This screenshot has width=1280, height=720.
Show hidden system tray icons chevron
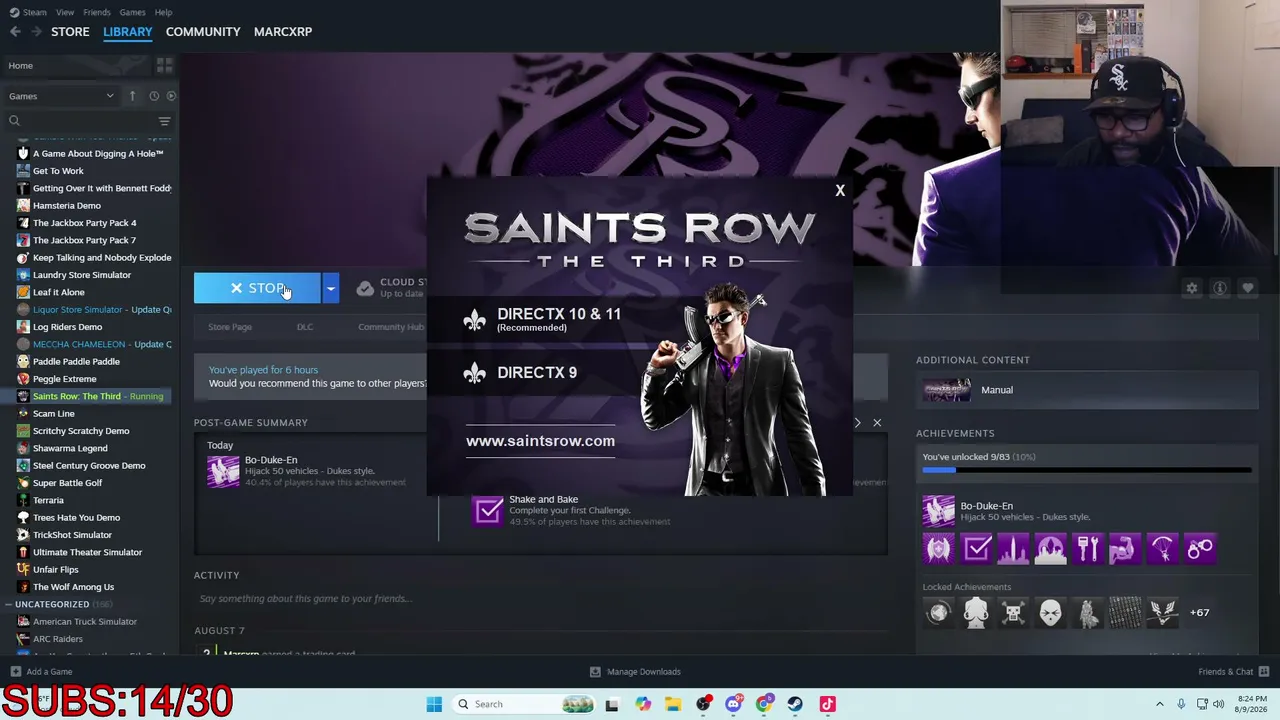1160,704
